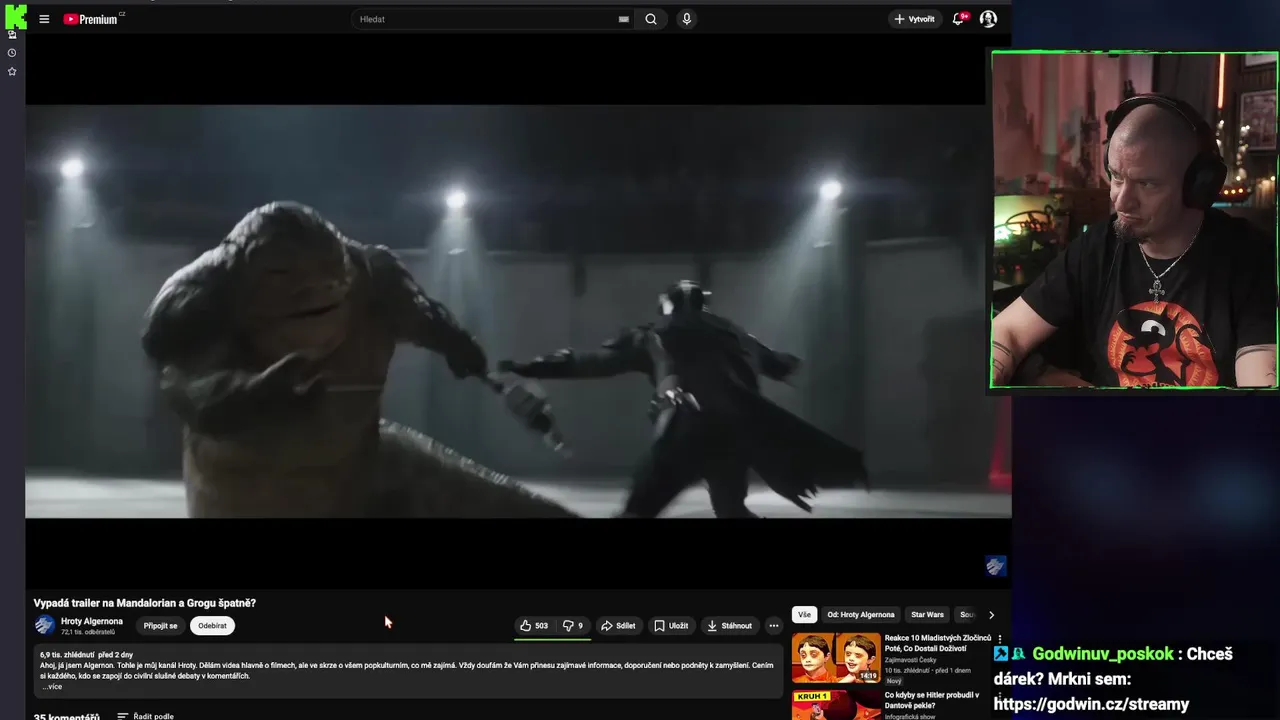
Task: Click the video title Vypadá trailer na Mandalorian
Action: coord(145,603)
